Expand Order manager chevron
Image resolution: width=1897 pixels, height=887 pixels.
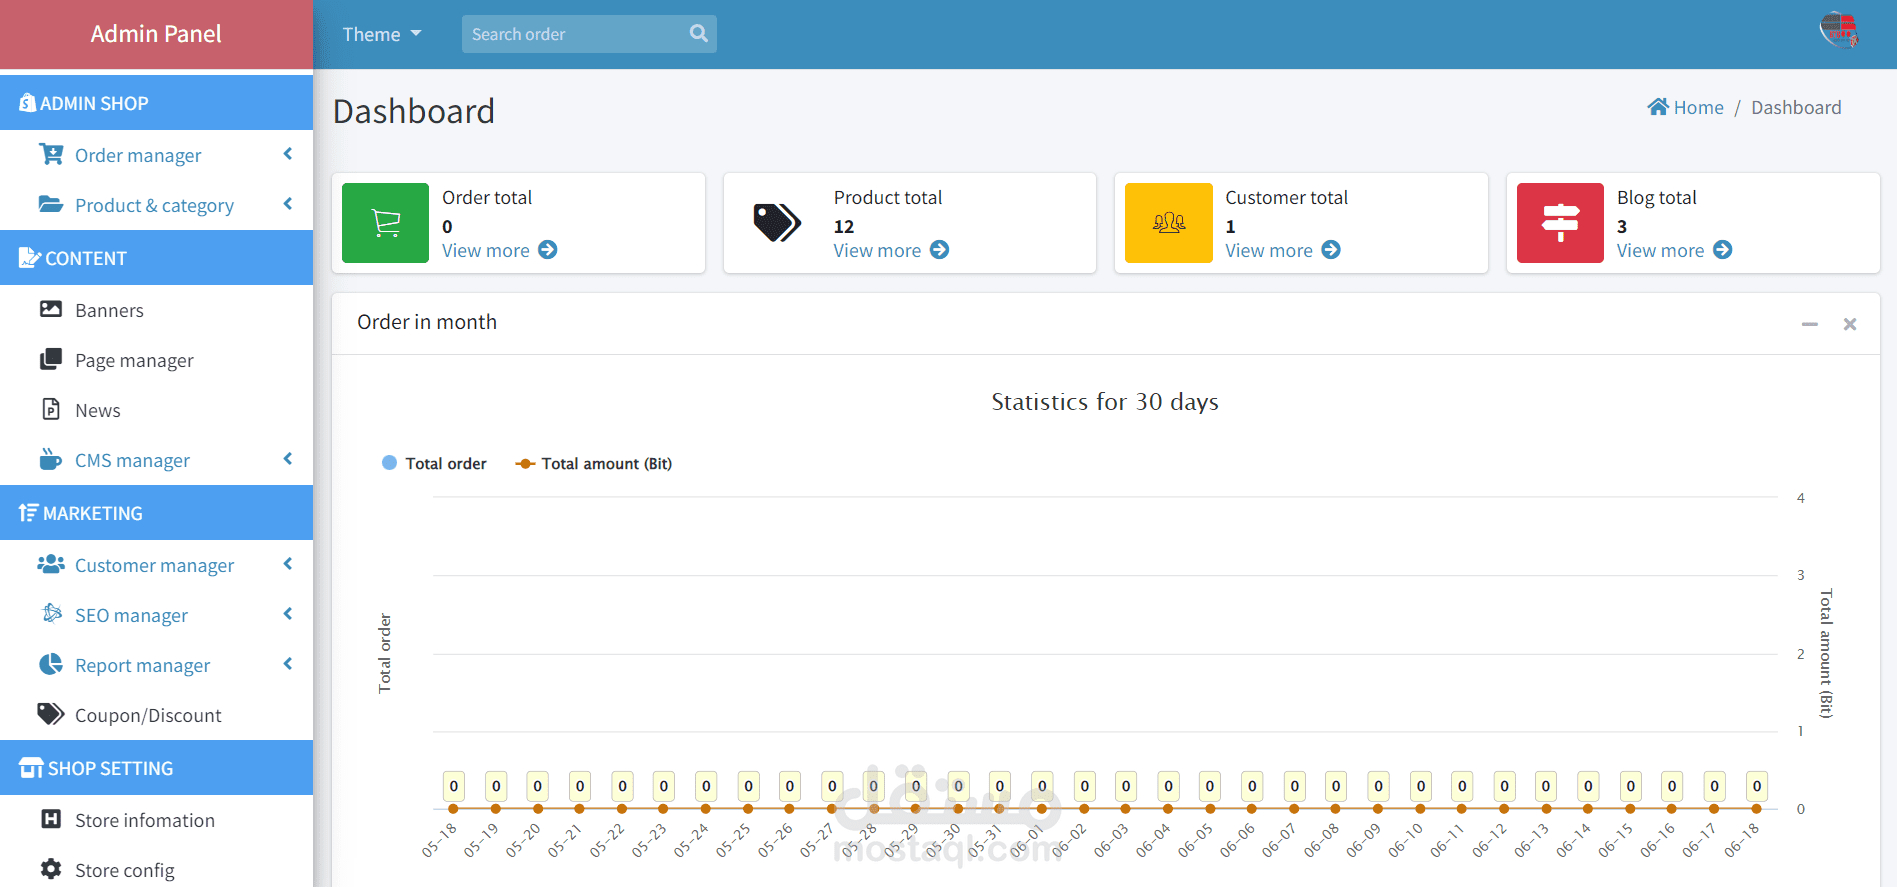(x=288, y=154)
